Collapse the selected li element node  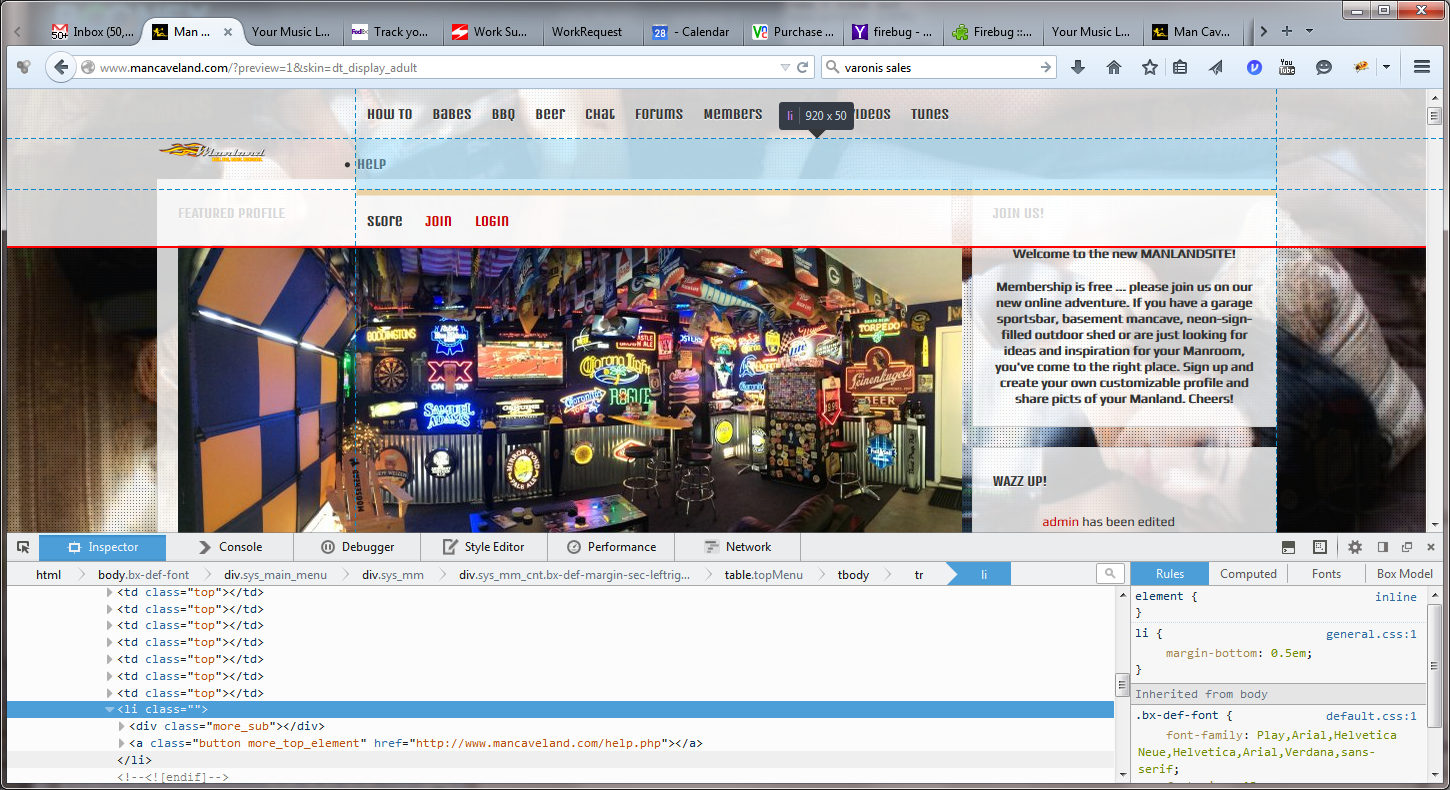click(110, 709)
